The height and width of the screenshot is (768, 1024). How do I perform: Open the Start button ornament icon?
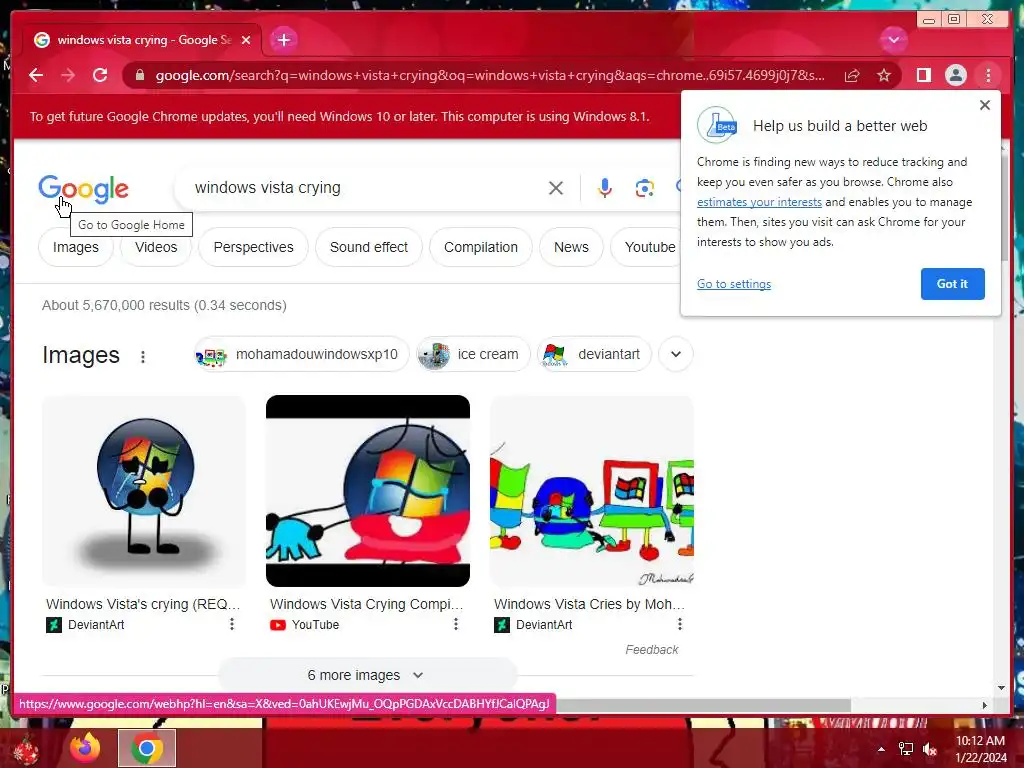click(25, 749)
